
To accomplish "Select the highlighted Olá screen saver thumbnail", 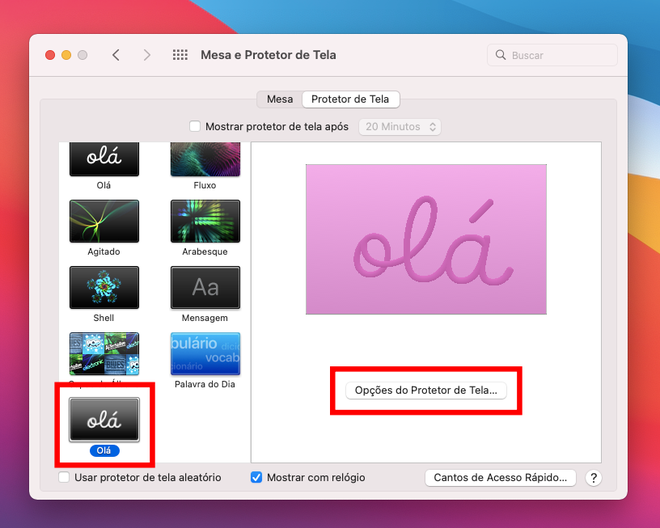I will 104,420.
